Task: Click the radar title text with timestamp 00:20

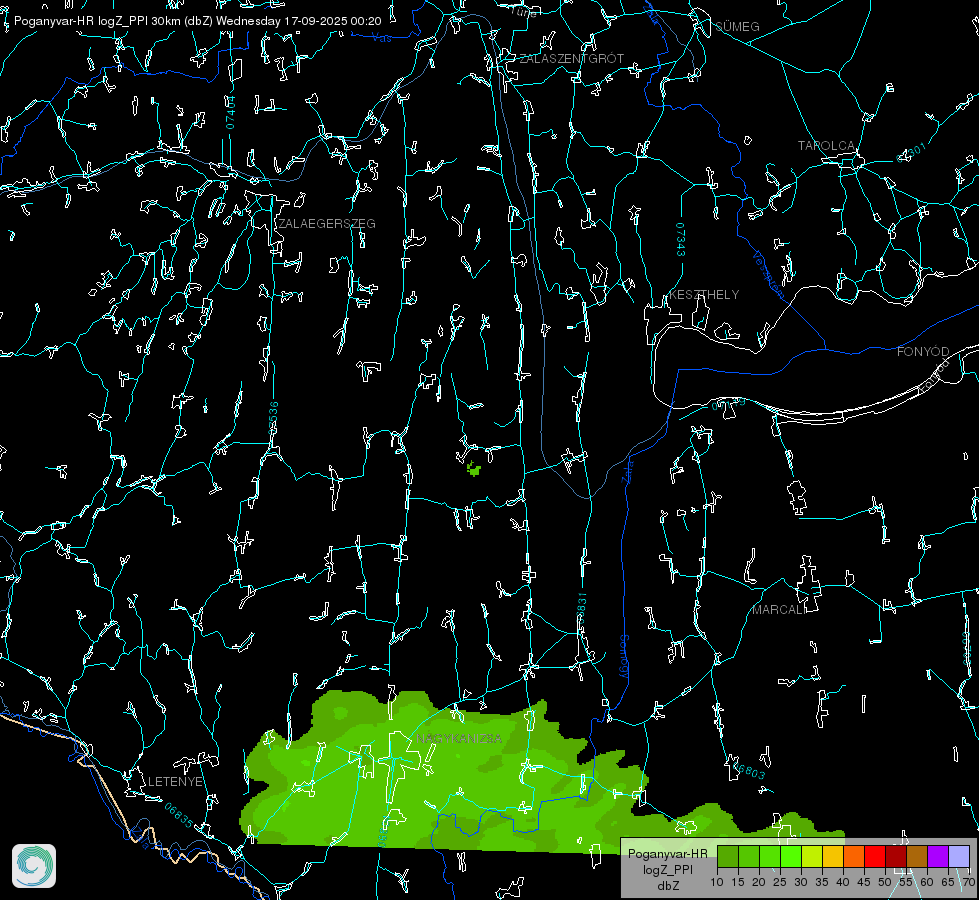Action: pos(197,21)
